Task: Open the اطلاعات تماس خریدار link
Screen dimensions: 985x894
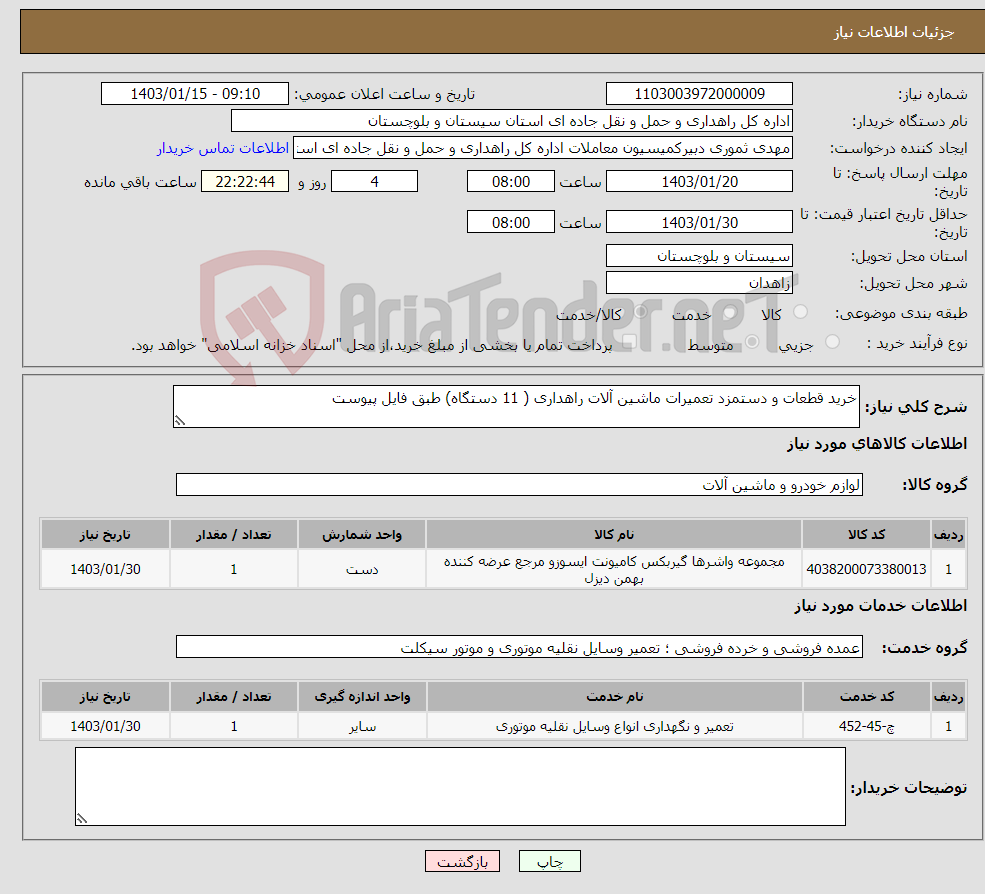Action: [223, 148]
